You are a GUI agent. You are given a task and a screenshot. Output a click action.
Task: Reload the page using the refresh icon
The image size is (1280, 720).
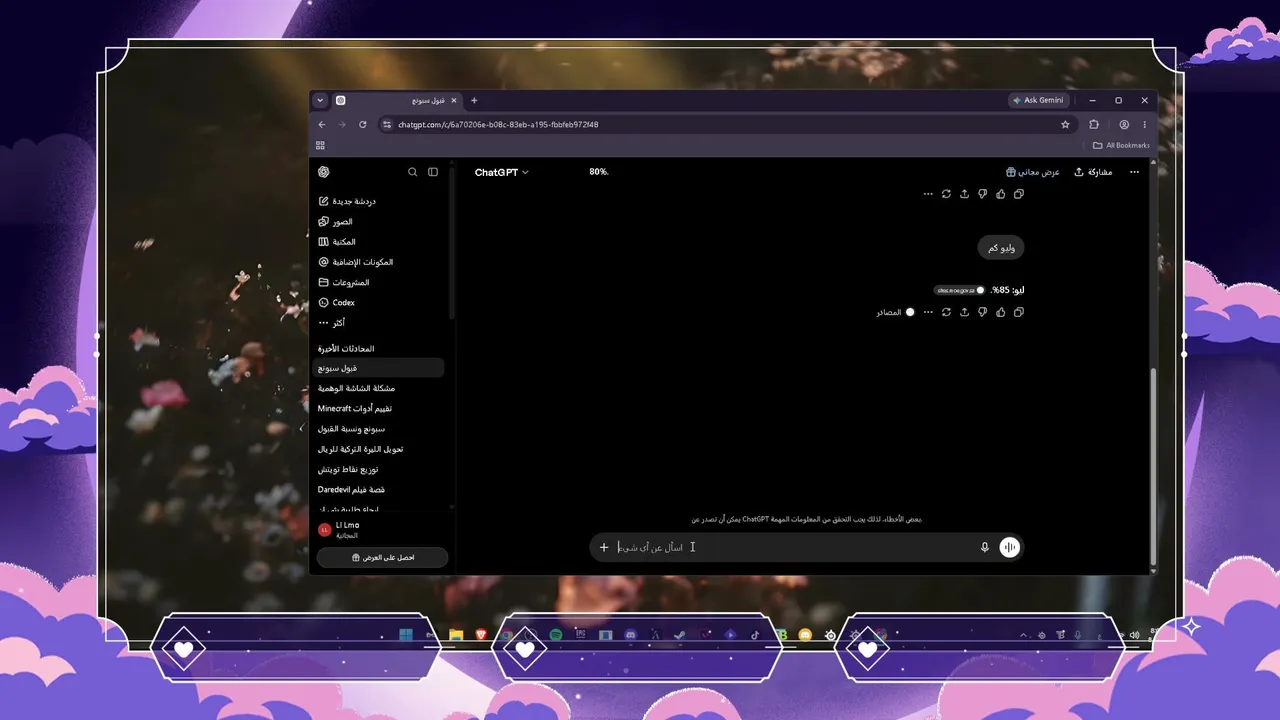pos(363,125)
